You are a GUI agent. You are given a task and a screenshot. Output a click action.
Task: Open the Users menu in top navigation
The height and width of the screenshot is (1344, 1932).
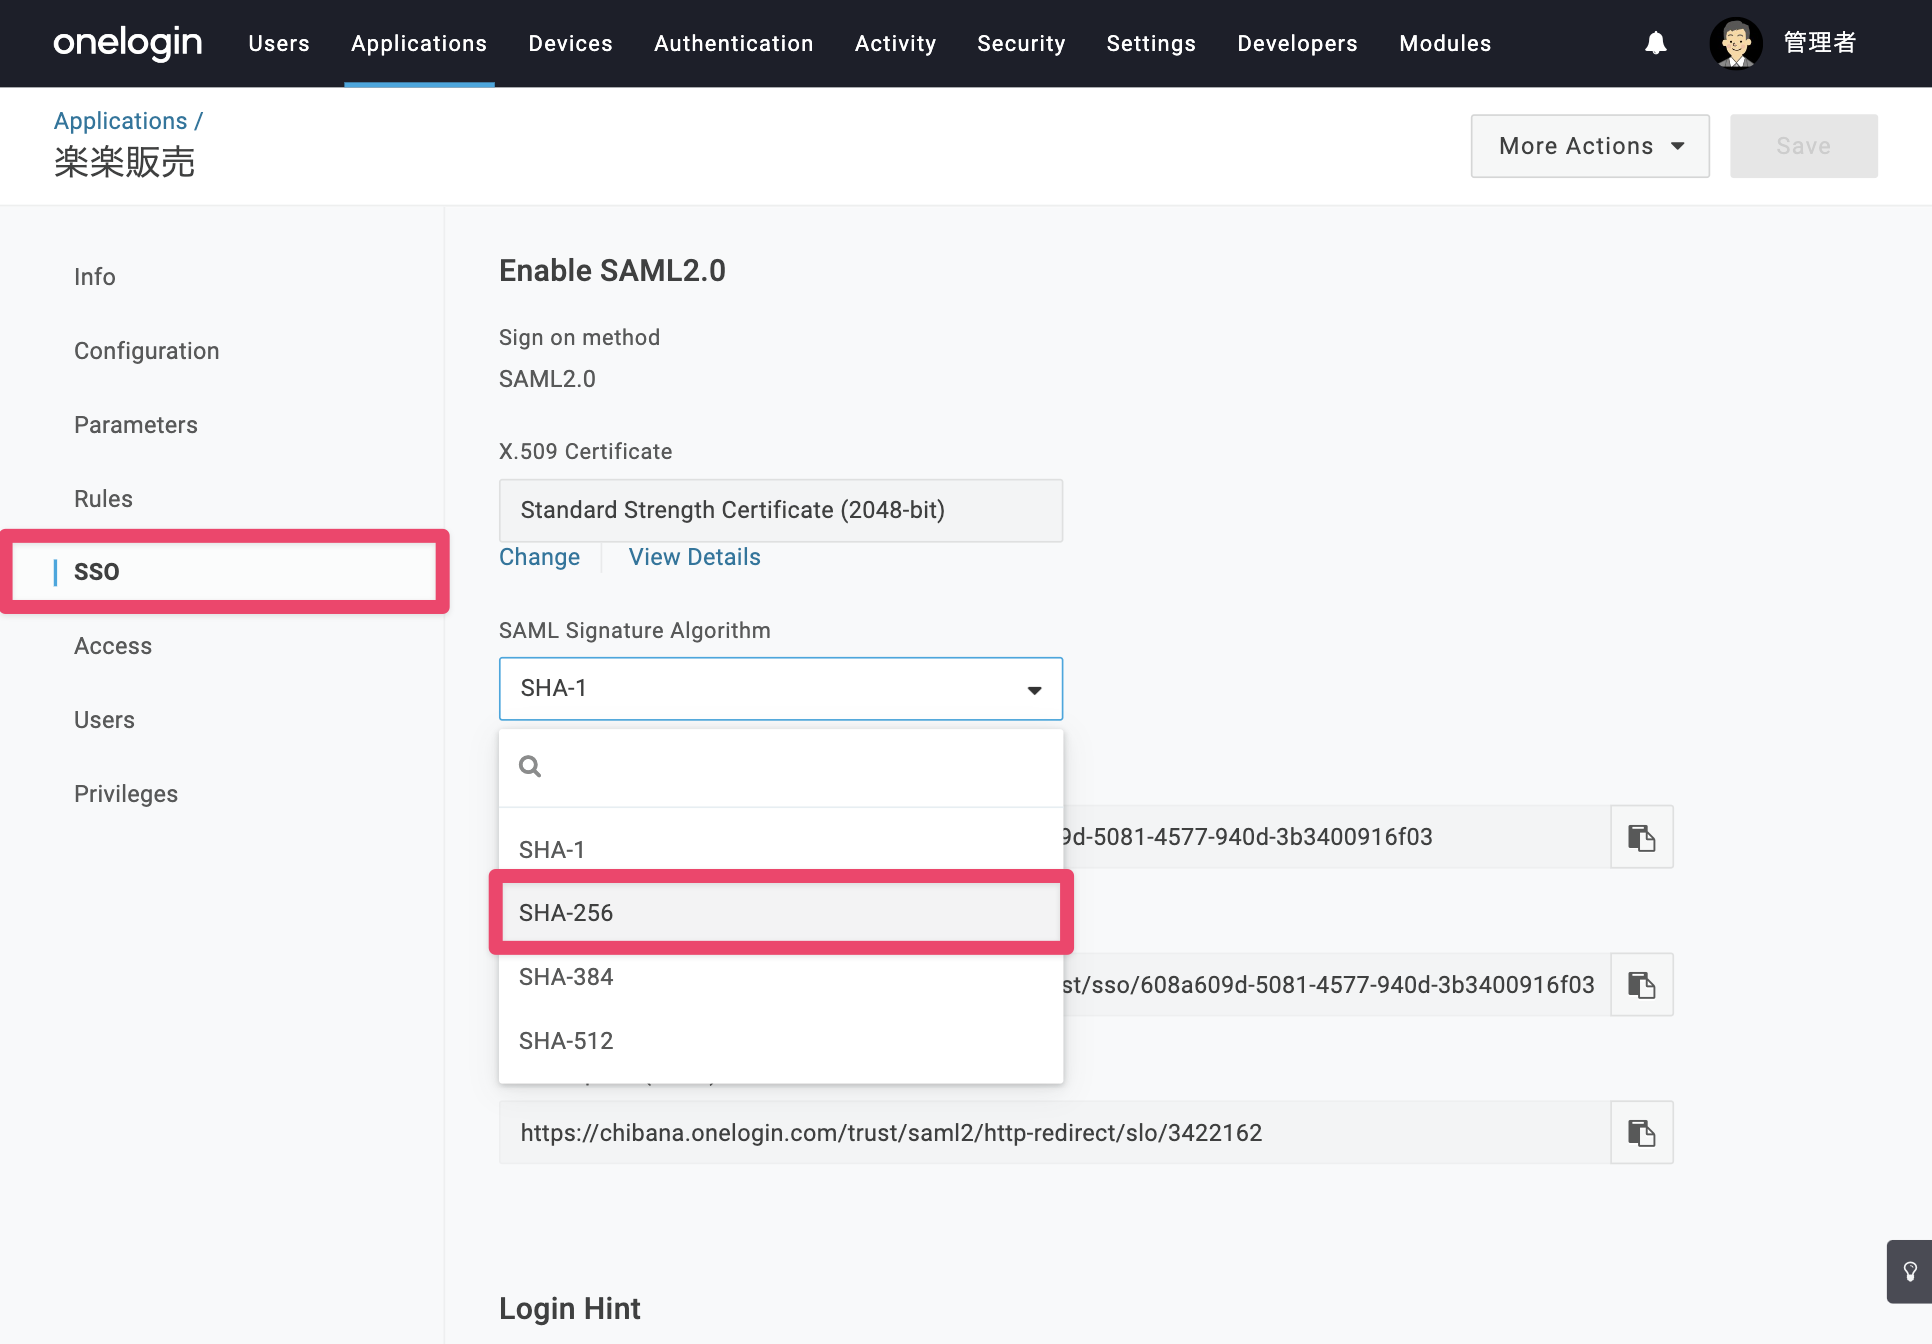click(x=279, y=43)
